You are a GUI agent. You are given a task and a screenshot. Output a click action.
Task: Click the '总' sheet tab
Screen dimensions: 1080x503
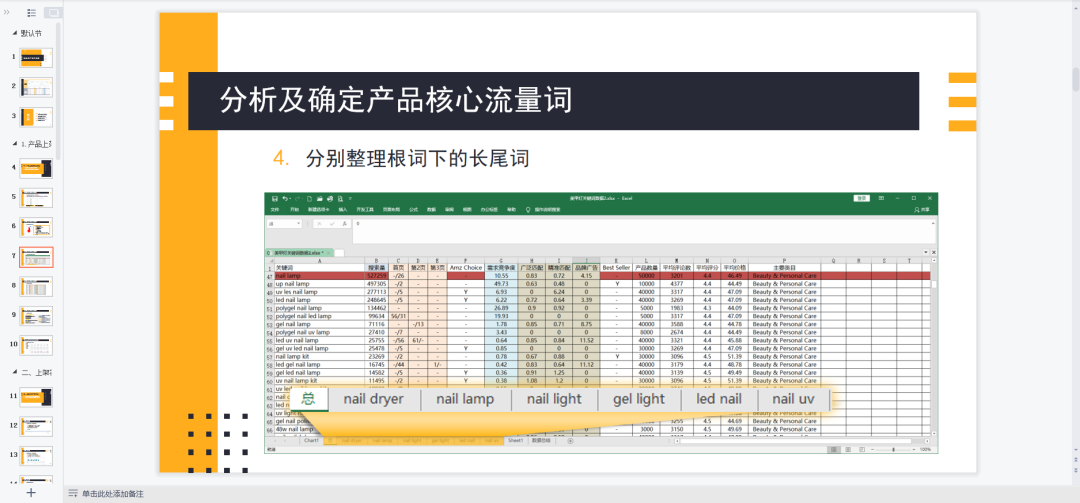click(309, 400)
